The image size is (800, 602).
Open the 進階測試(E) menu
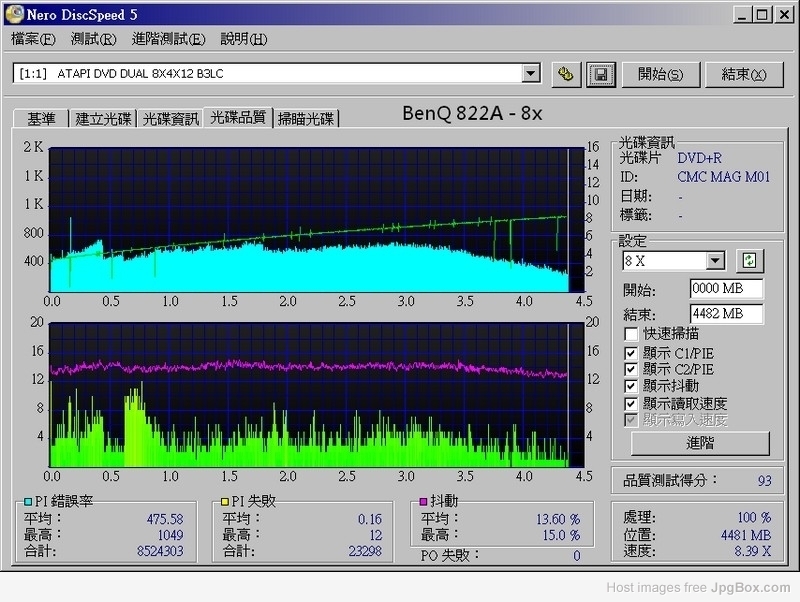pos(168,39)
